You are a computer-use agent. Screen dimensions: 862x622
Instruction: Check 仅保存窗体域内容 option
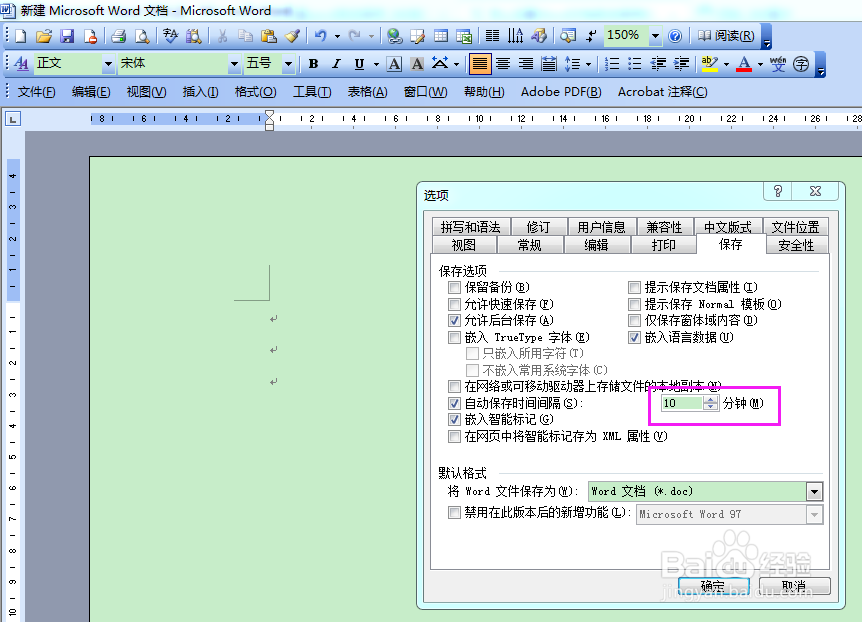tap(634, 320)
